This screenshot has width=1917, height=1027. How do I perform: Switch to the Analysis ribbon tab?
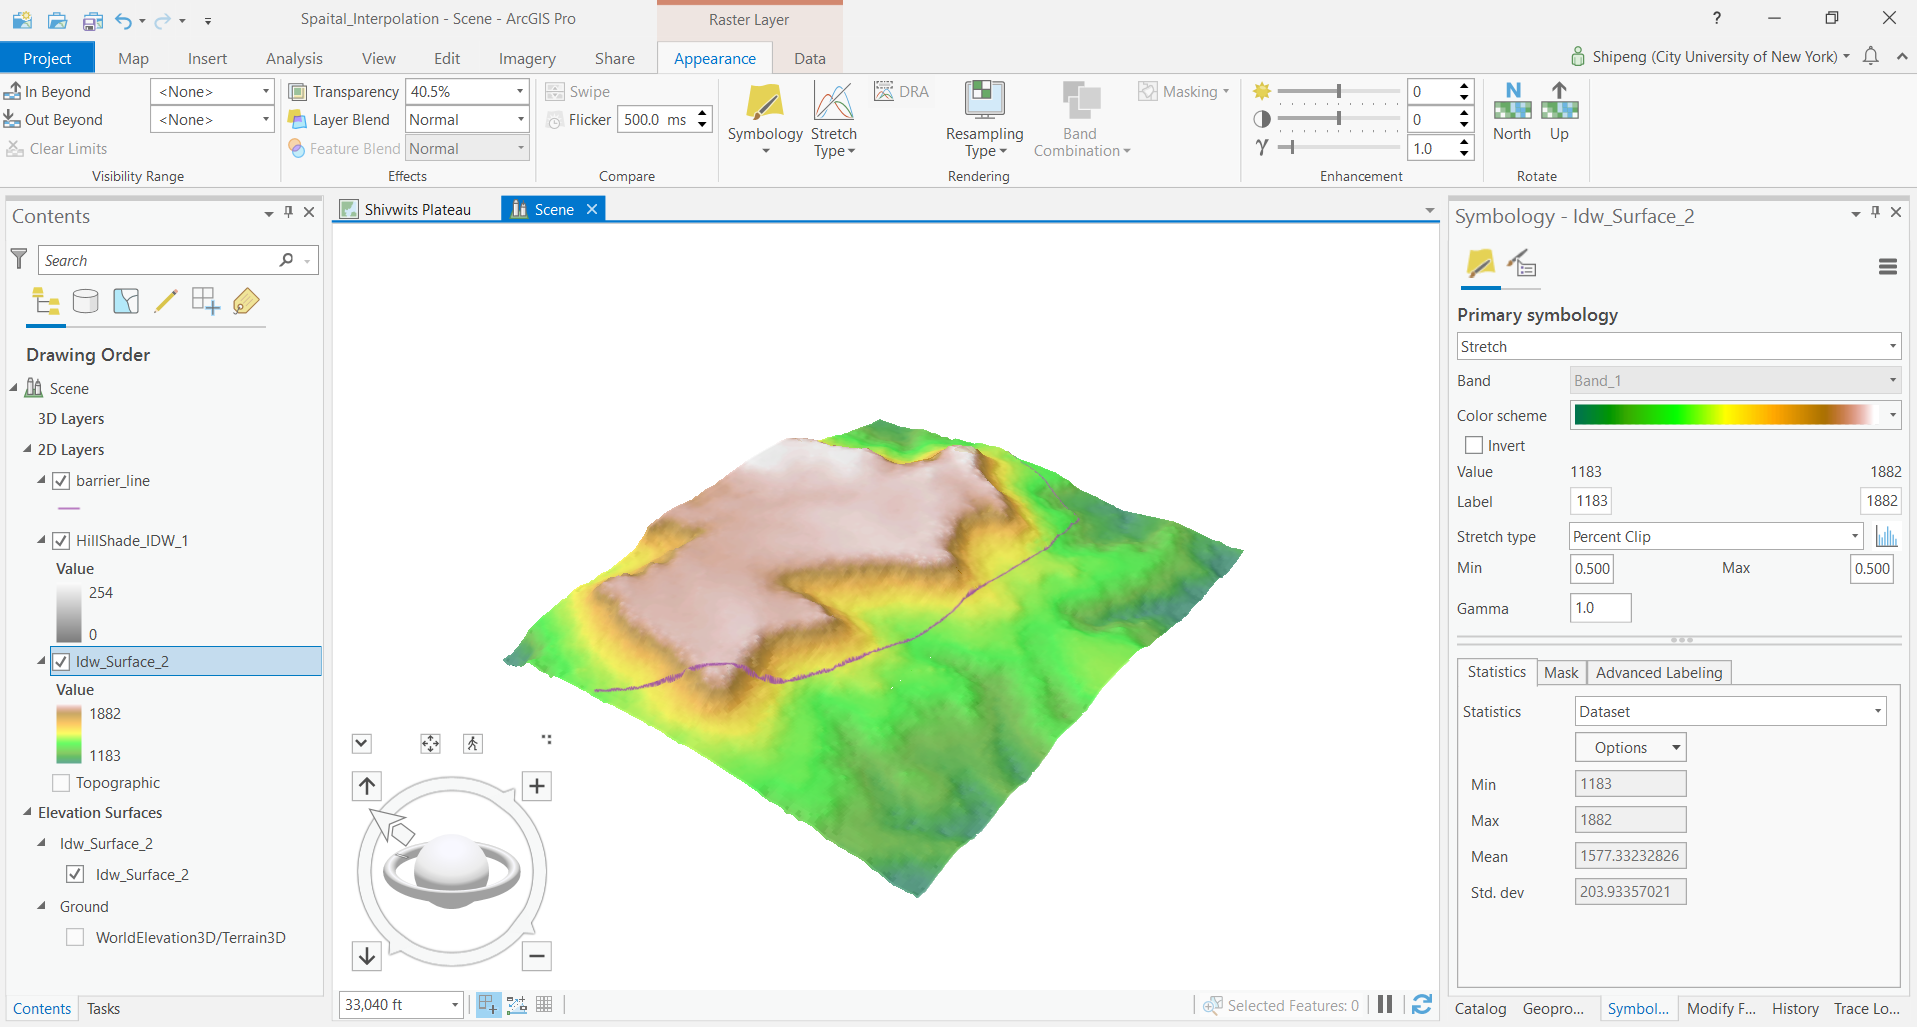tap(294, 59)
